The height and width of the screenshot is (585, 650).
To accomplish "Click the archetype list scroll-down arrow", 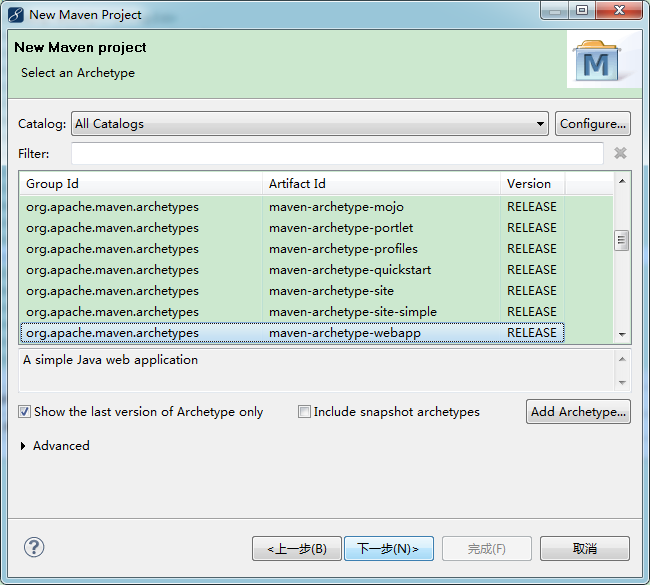I will pos(622,334).
